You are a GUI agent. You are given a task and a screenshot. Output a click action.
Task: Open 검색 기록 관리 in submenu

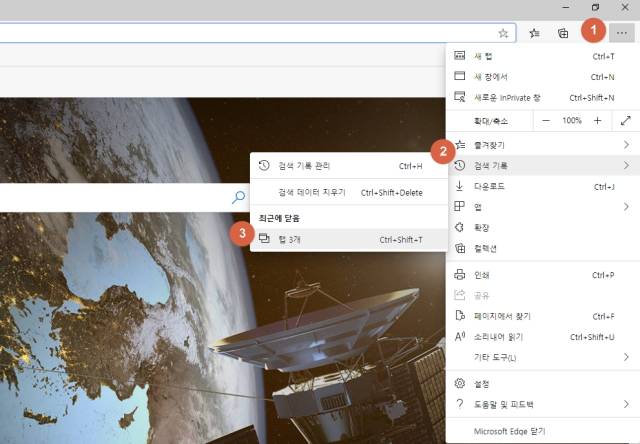(349, 166)
